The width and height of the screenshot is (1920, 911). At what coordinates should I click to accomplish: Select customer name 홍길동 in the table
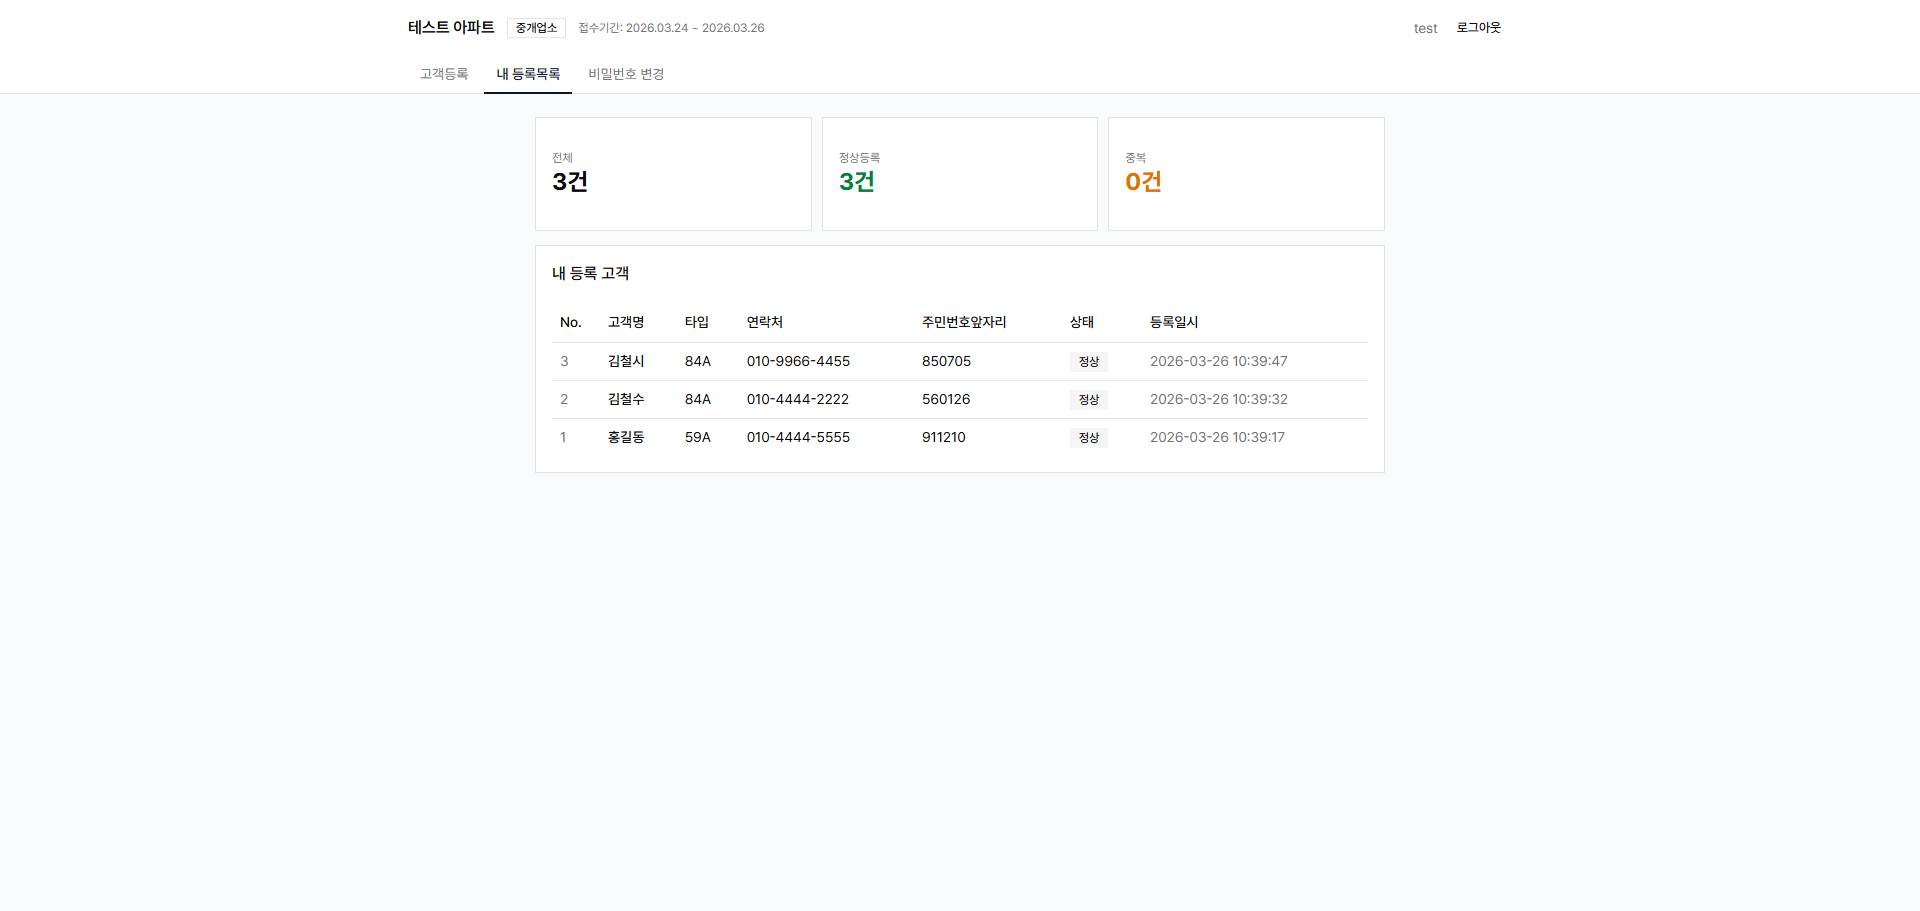coord(626,437)
